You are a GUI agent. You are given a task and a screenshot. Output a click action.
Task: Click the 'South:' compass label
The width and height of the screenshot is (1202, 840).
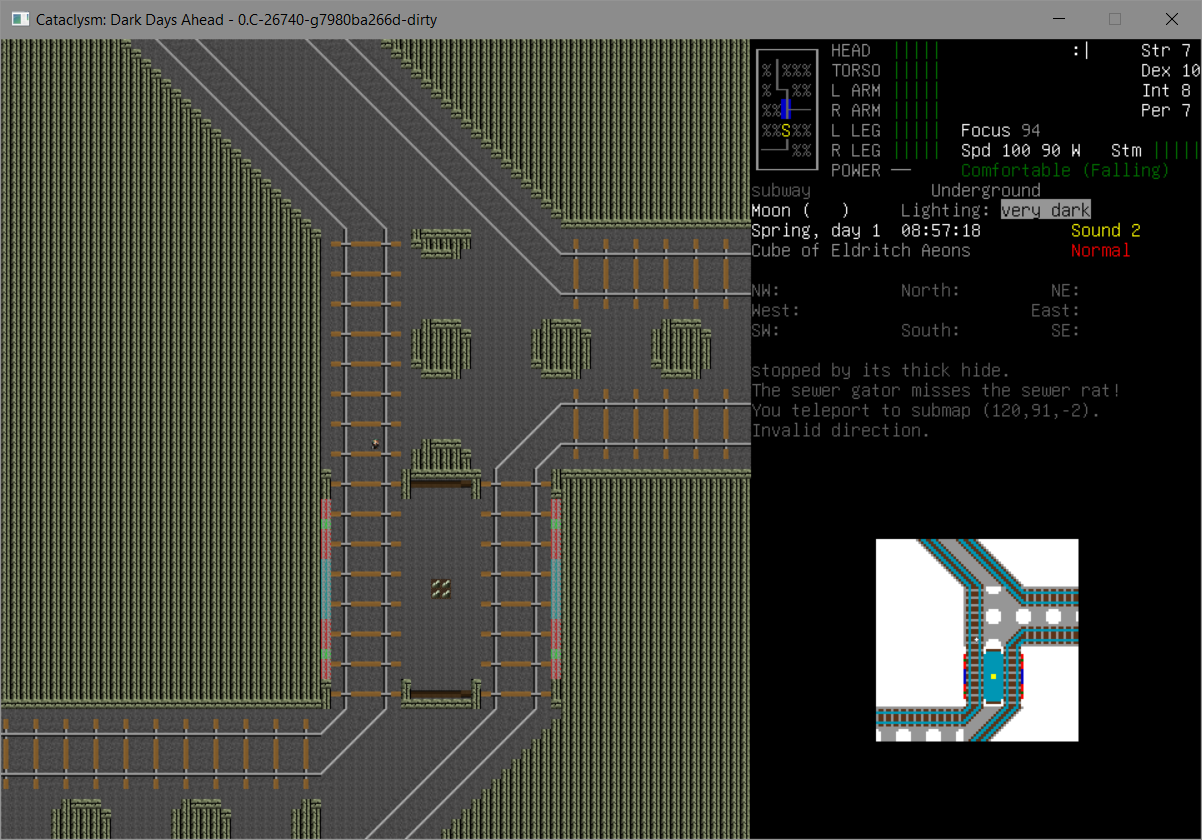coord(930,330)
